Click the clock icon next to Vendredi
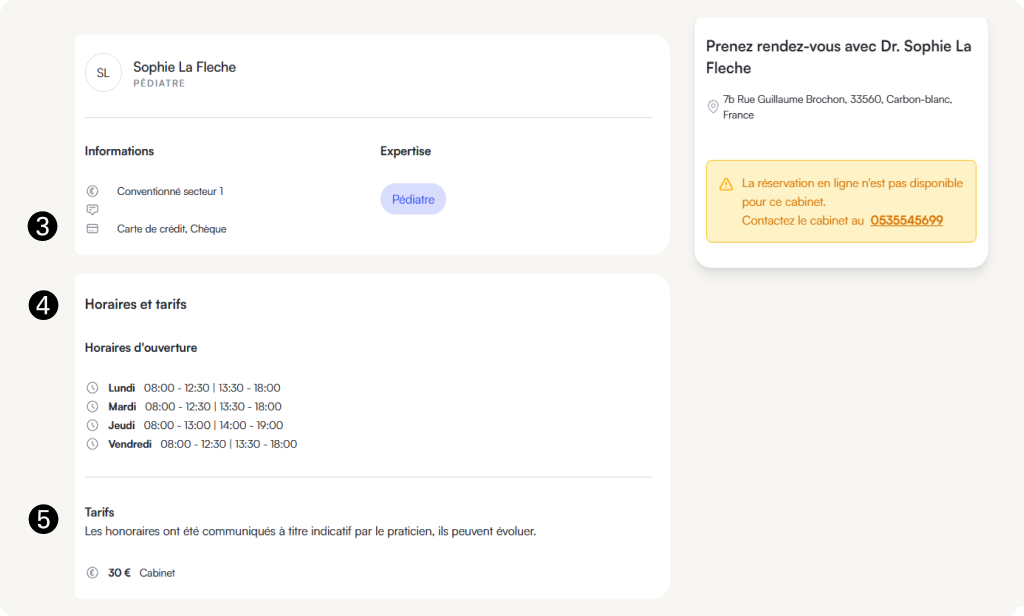This screenshot has height=616, width=1024. pyautogui.click(x=92, y=444)
